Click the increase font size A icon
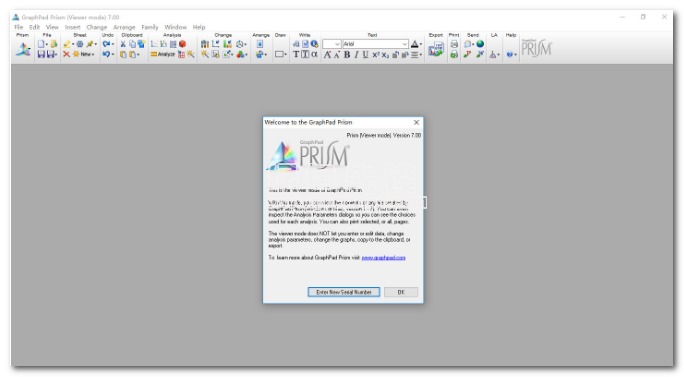The height and width of the screenshot is (377, 684). [327, 55]
